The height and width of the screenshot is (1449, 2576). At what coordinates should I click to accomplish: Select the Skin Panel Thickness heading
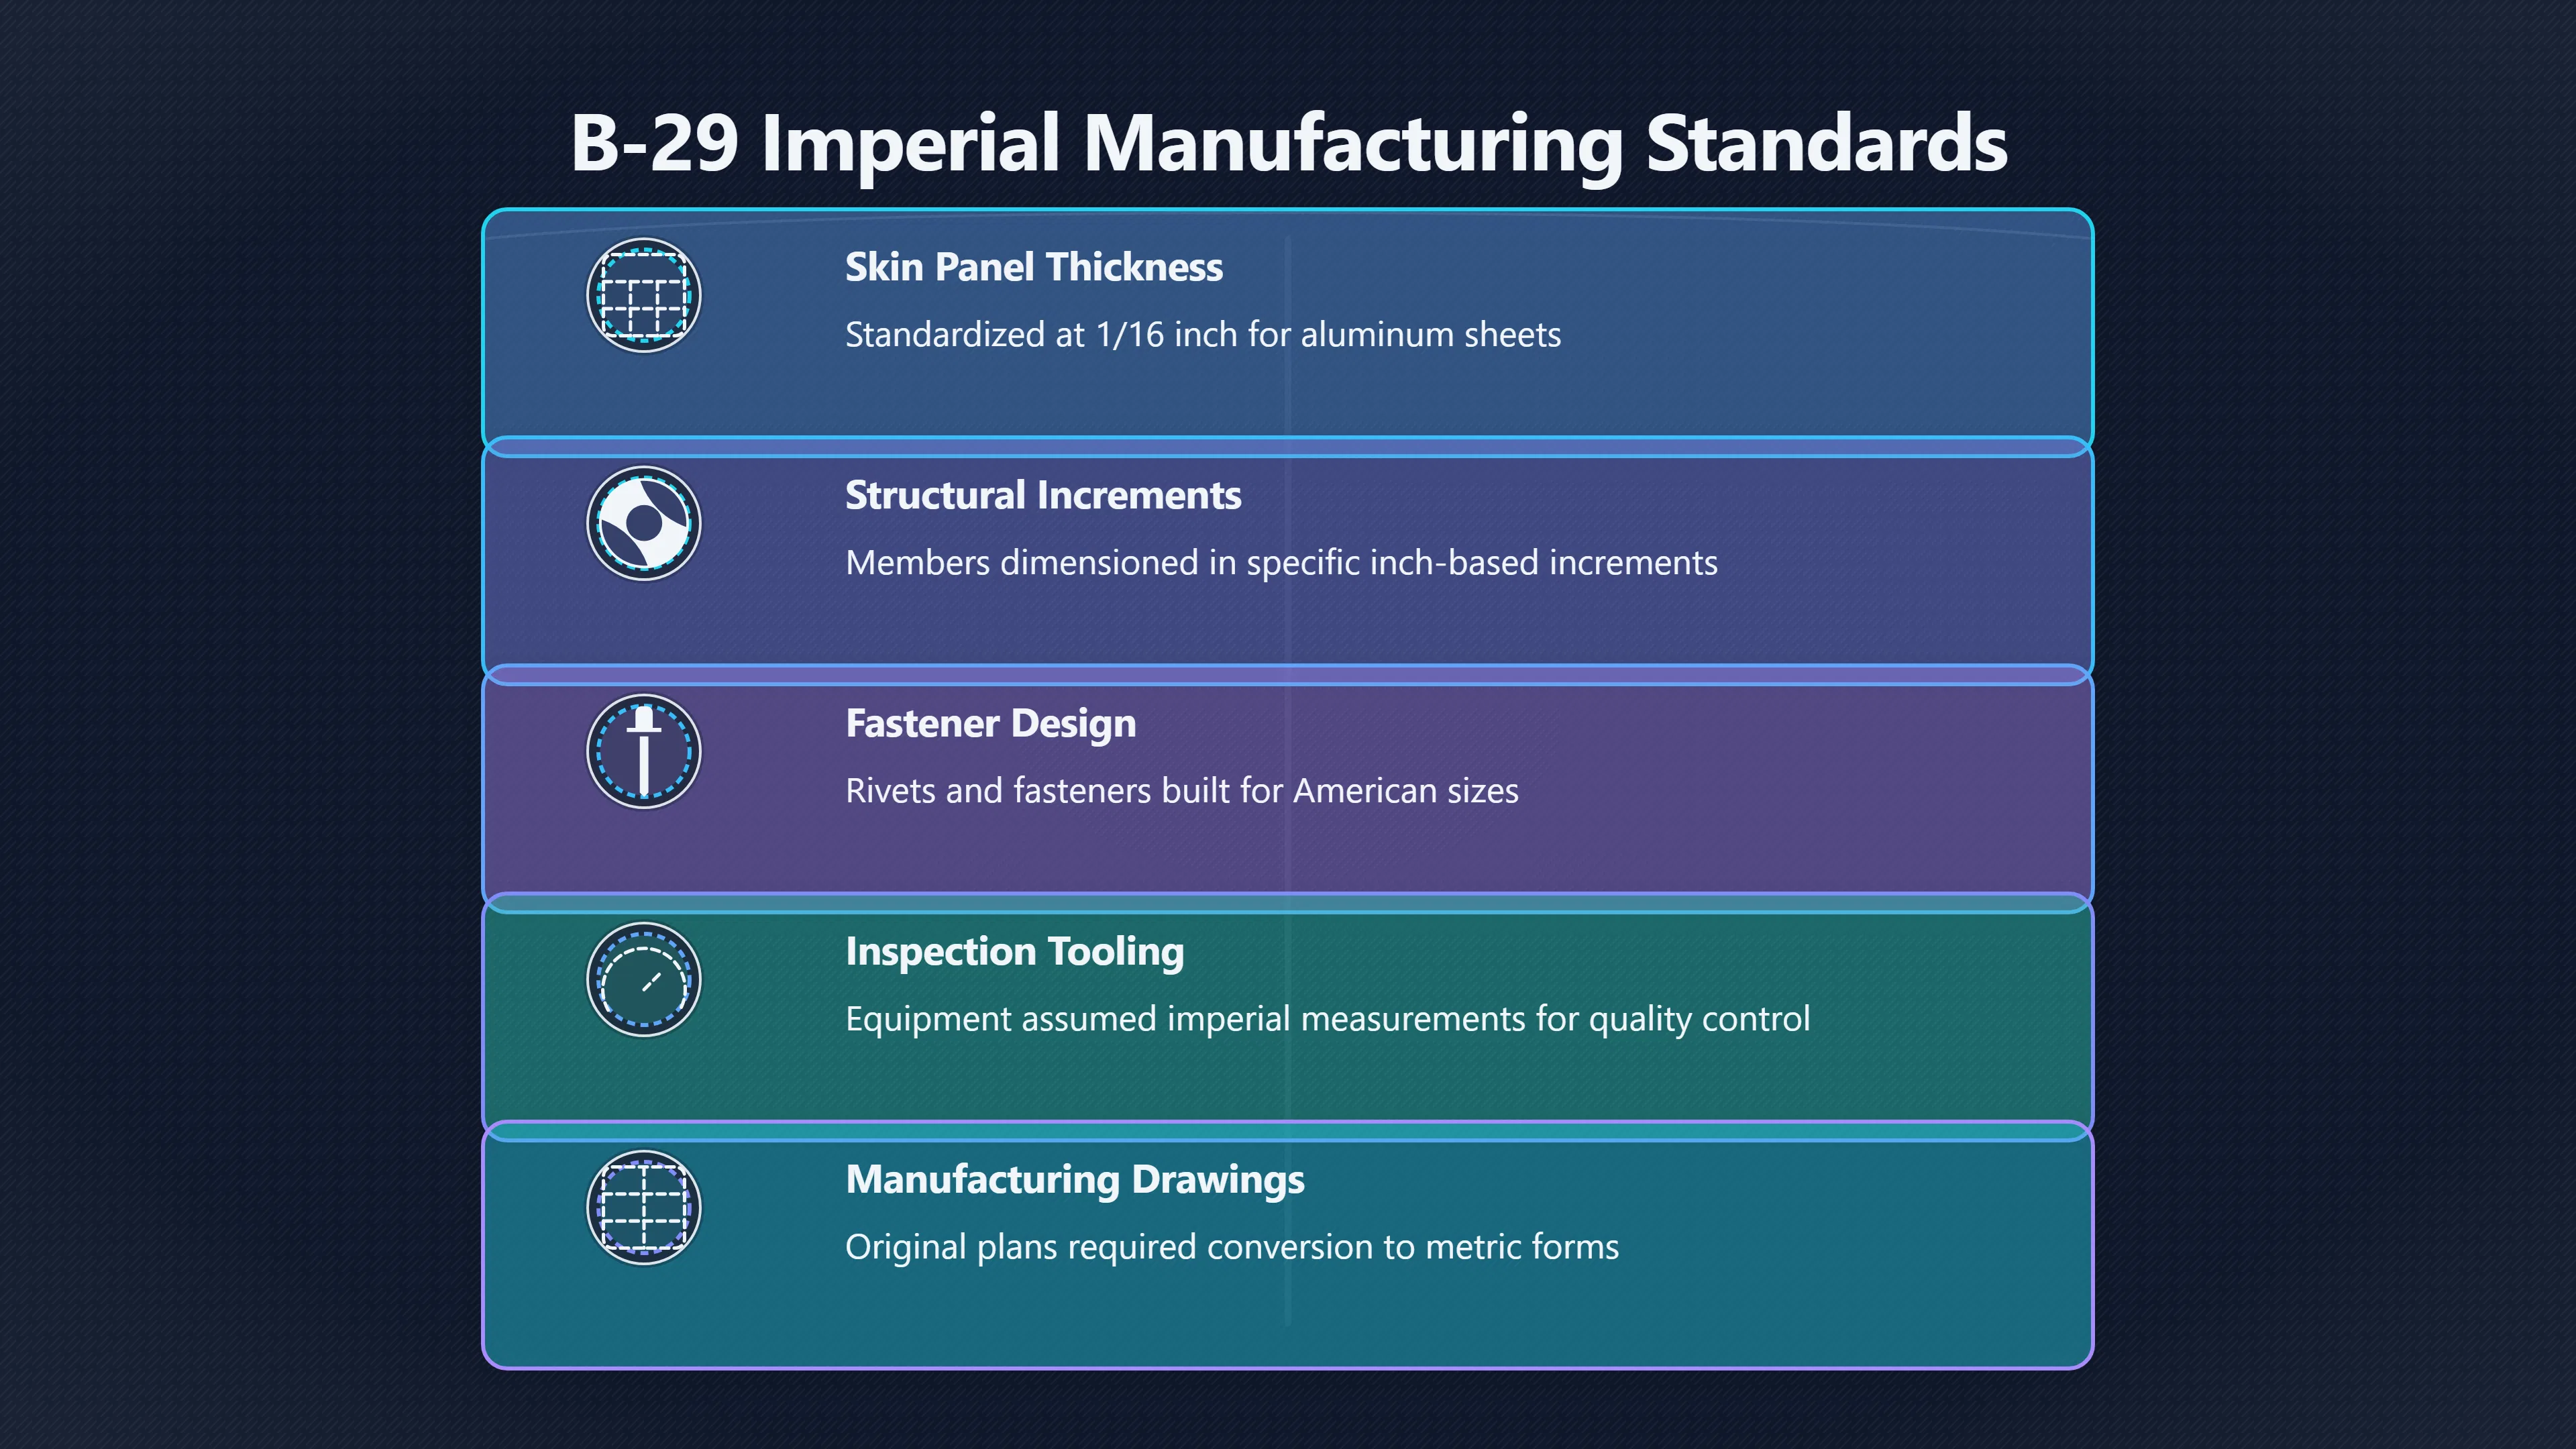coord(1034,268)
